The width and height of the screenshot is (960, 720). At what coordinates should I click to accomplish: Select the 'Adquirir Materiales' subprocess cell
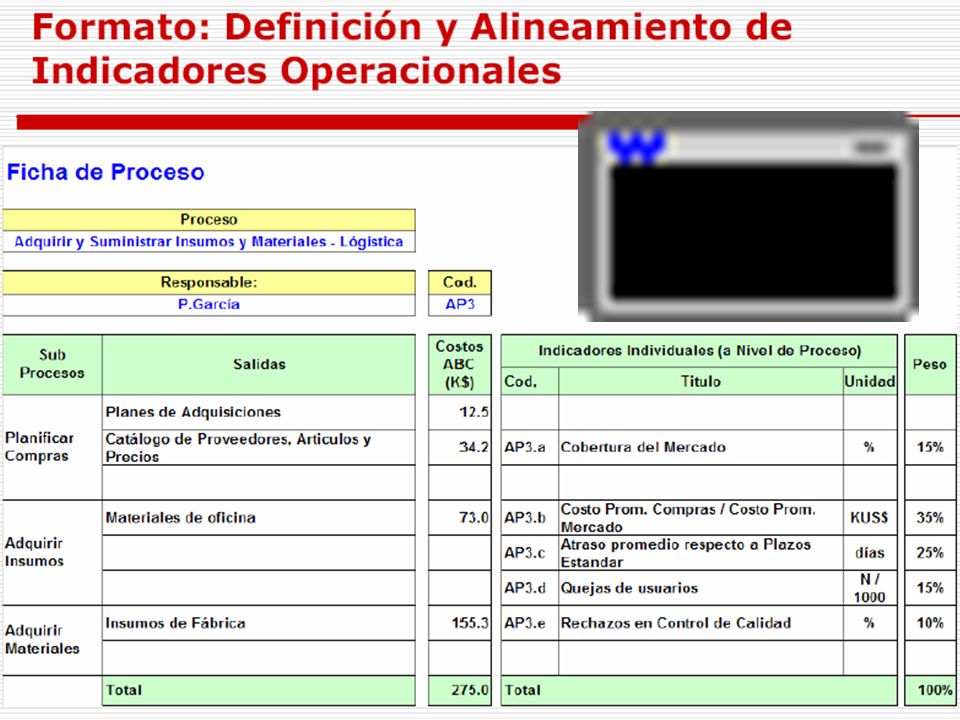coord(52,640)
